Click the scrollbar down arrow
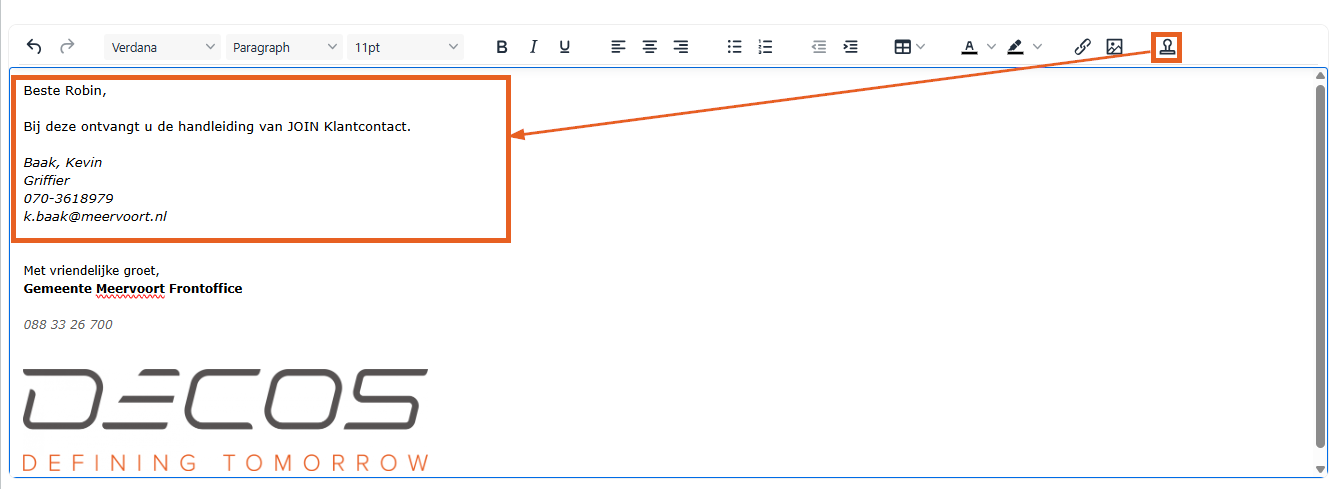 coord(1320,469)
